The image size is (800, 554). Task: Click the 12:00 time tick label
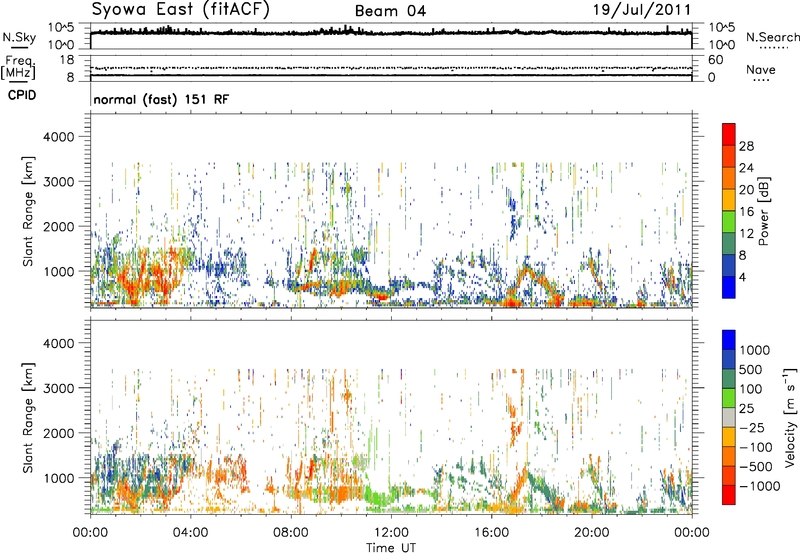point(391,533)
